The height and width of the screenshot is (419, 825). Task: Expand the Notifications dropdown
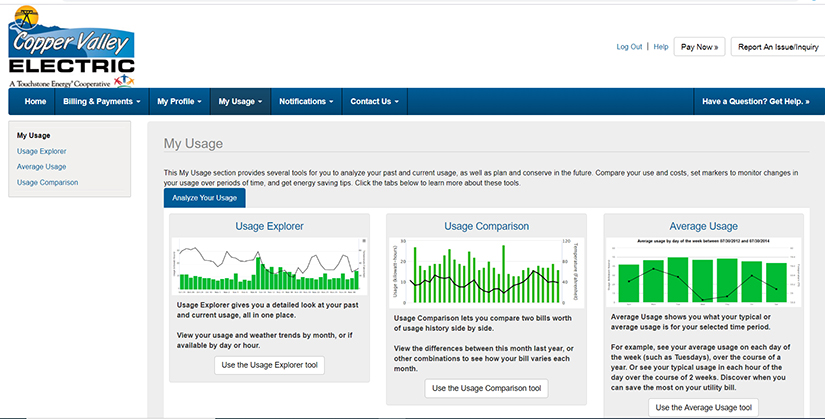pos(306,101)
